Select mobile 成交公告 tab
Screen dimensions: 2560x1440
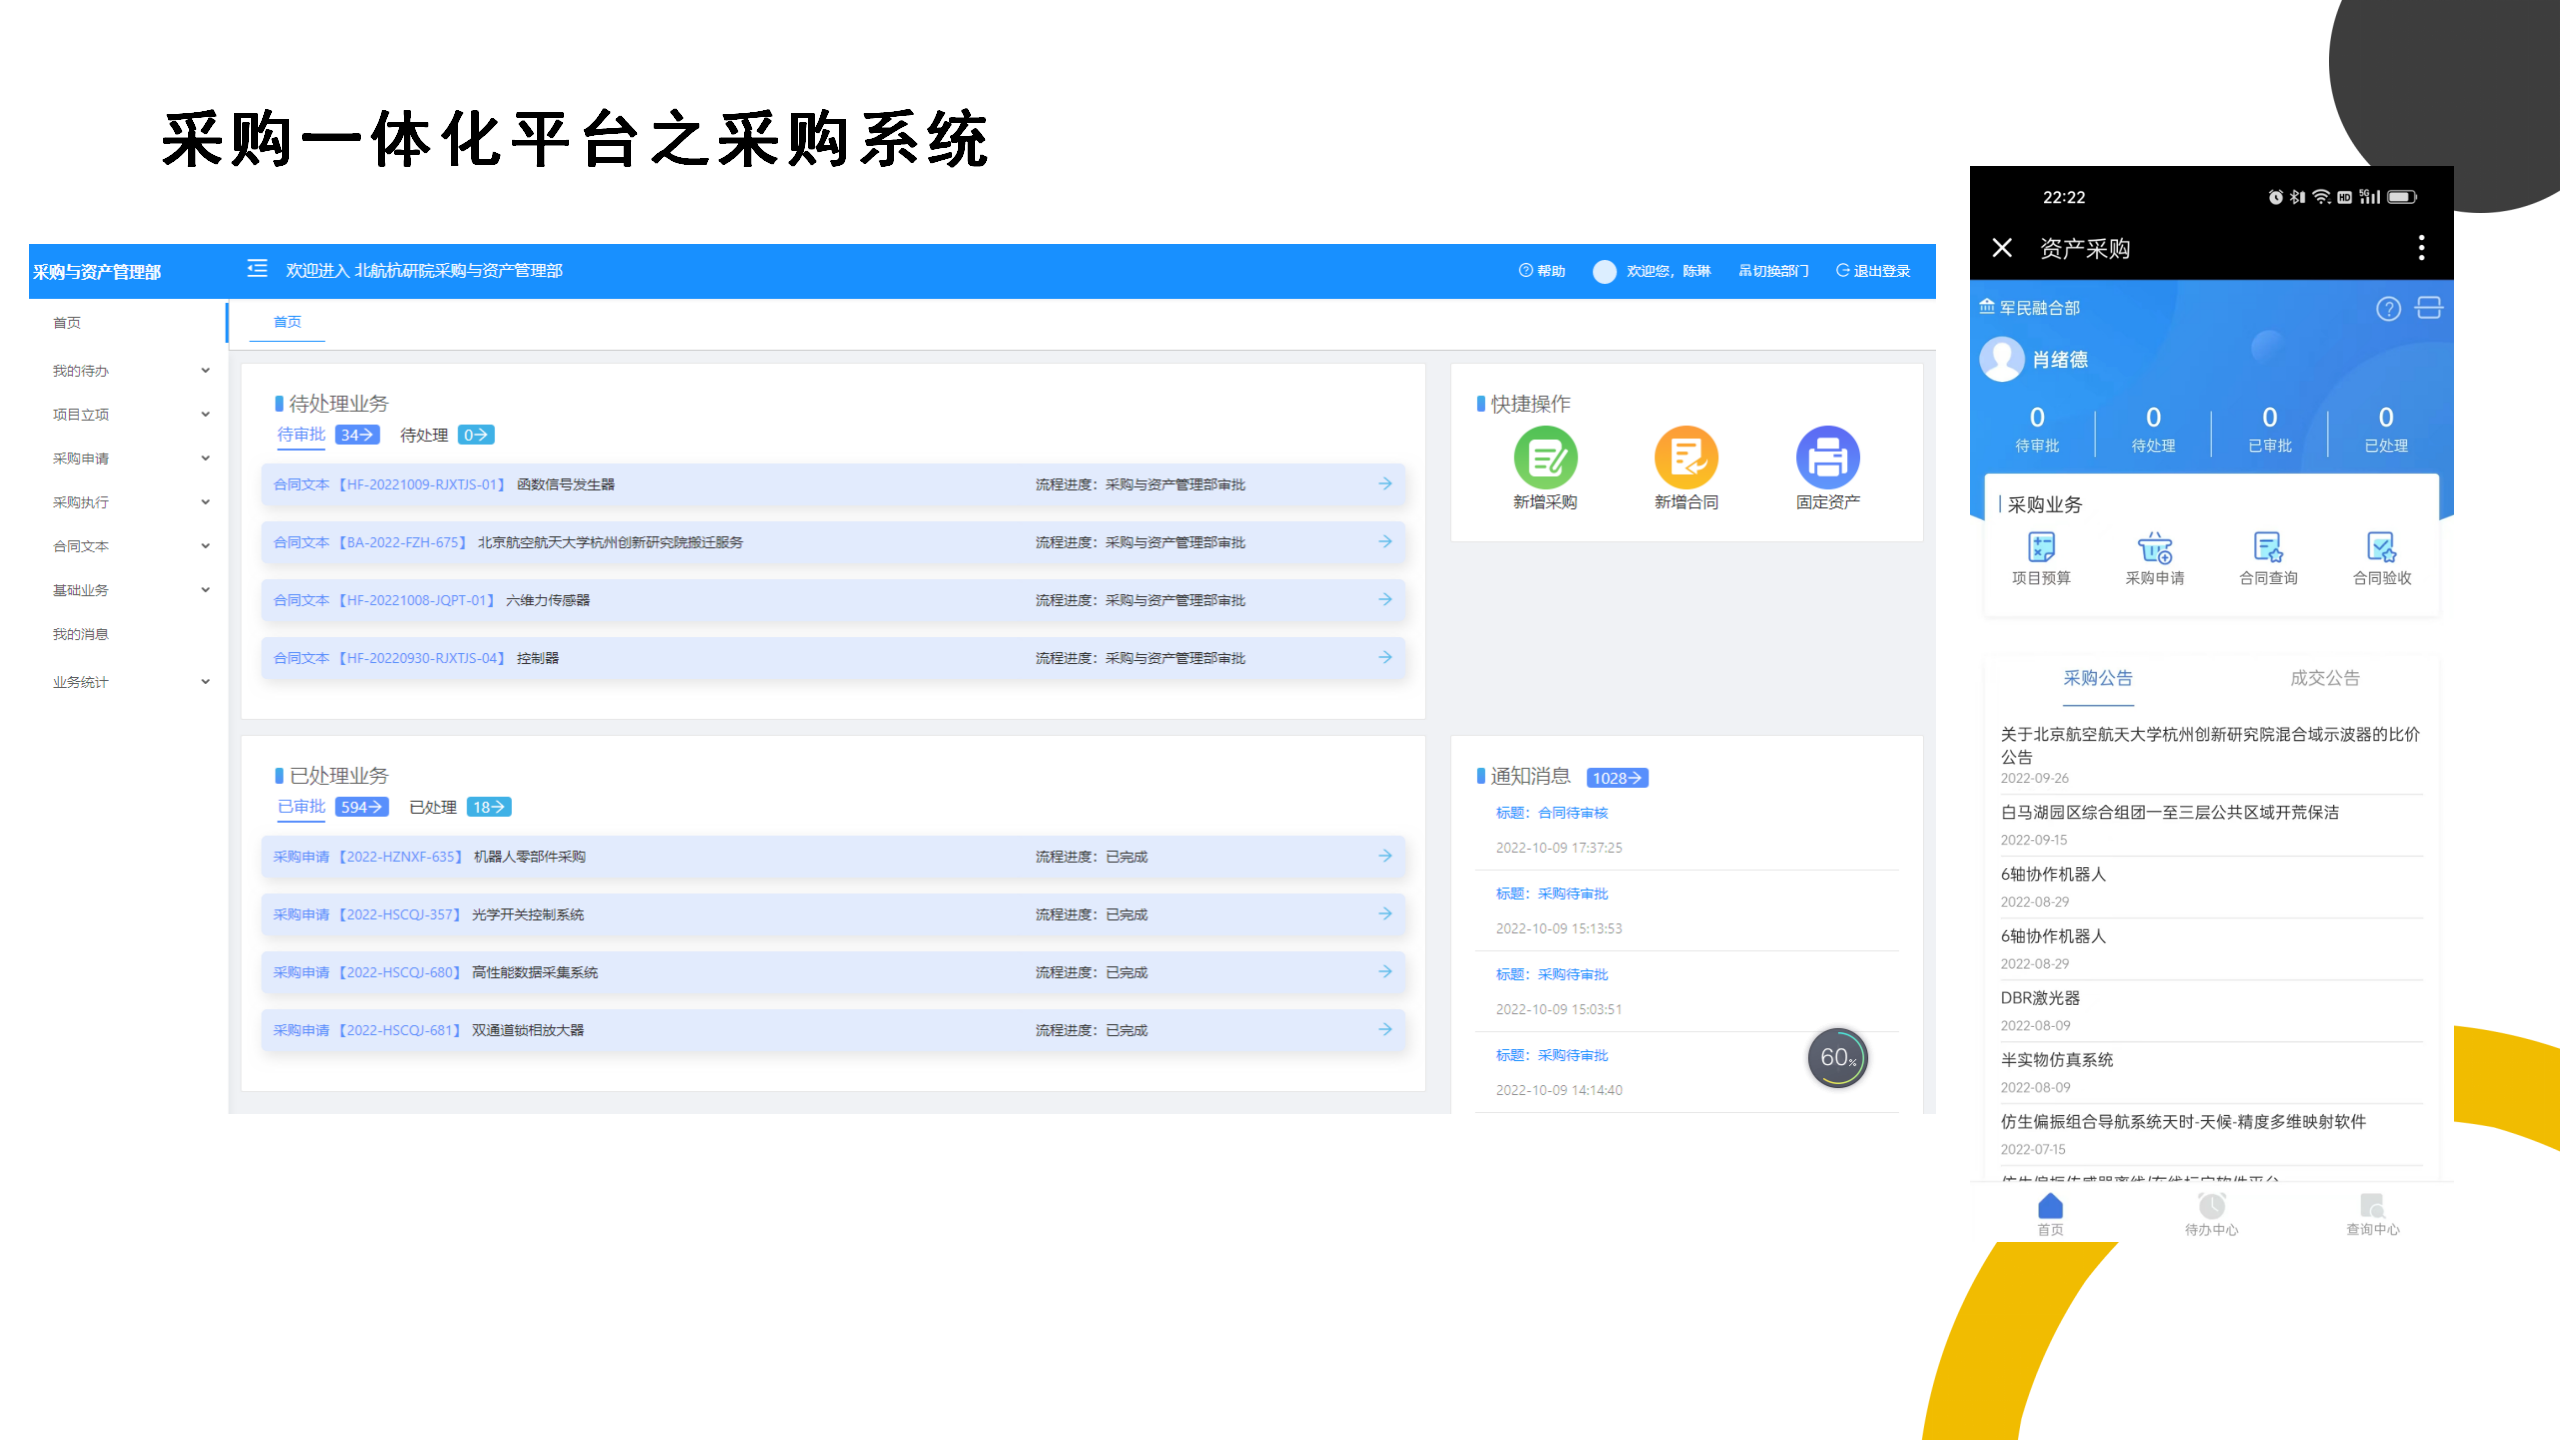(2325, 678)
